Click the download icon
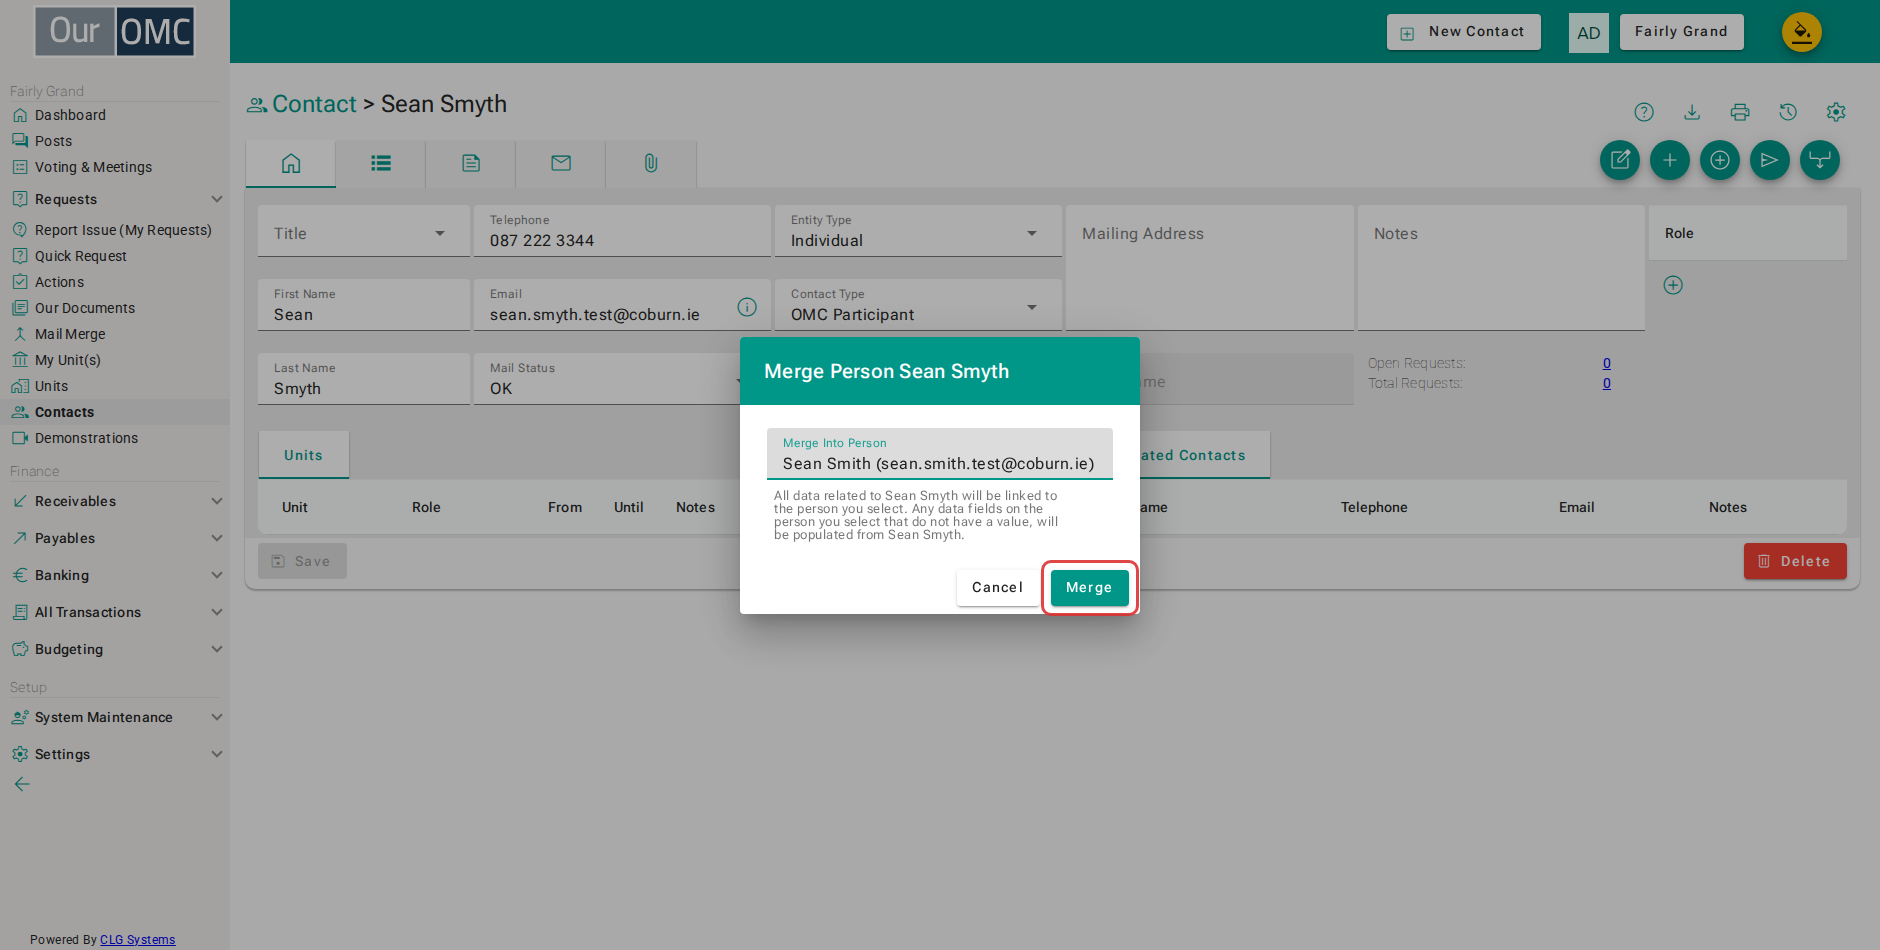 click(1692, 112)
